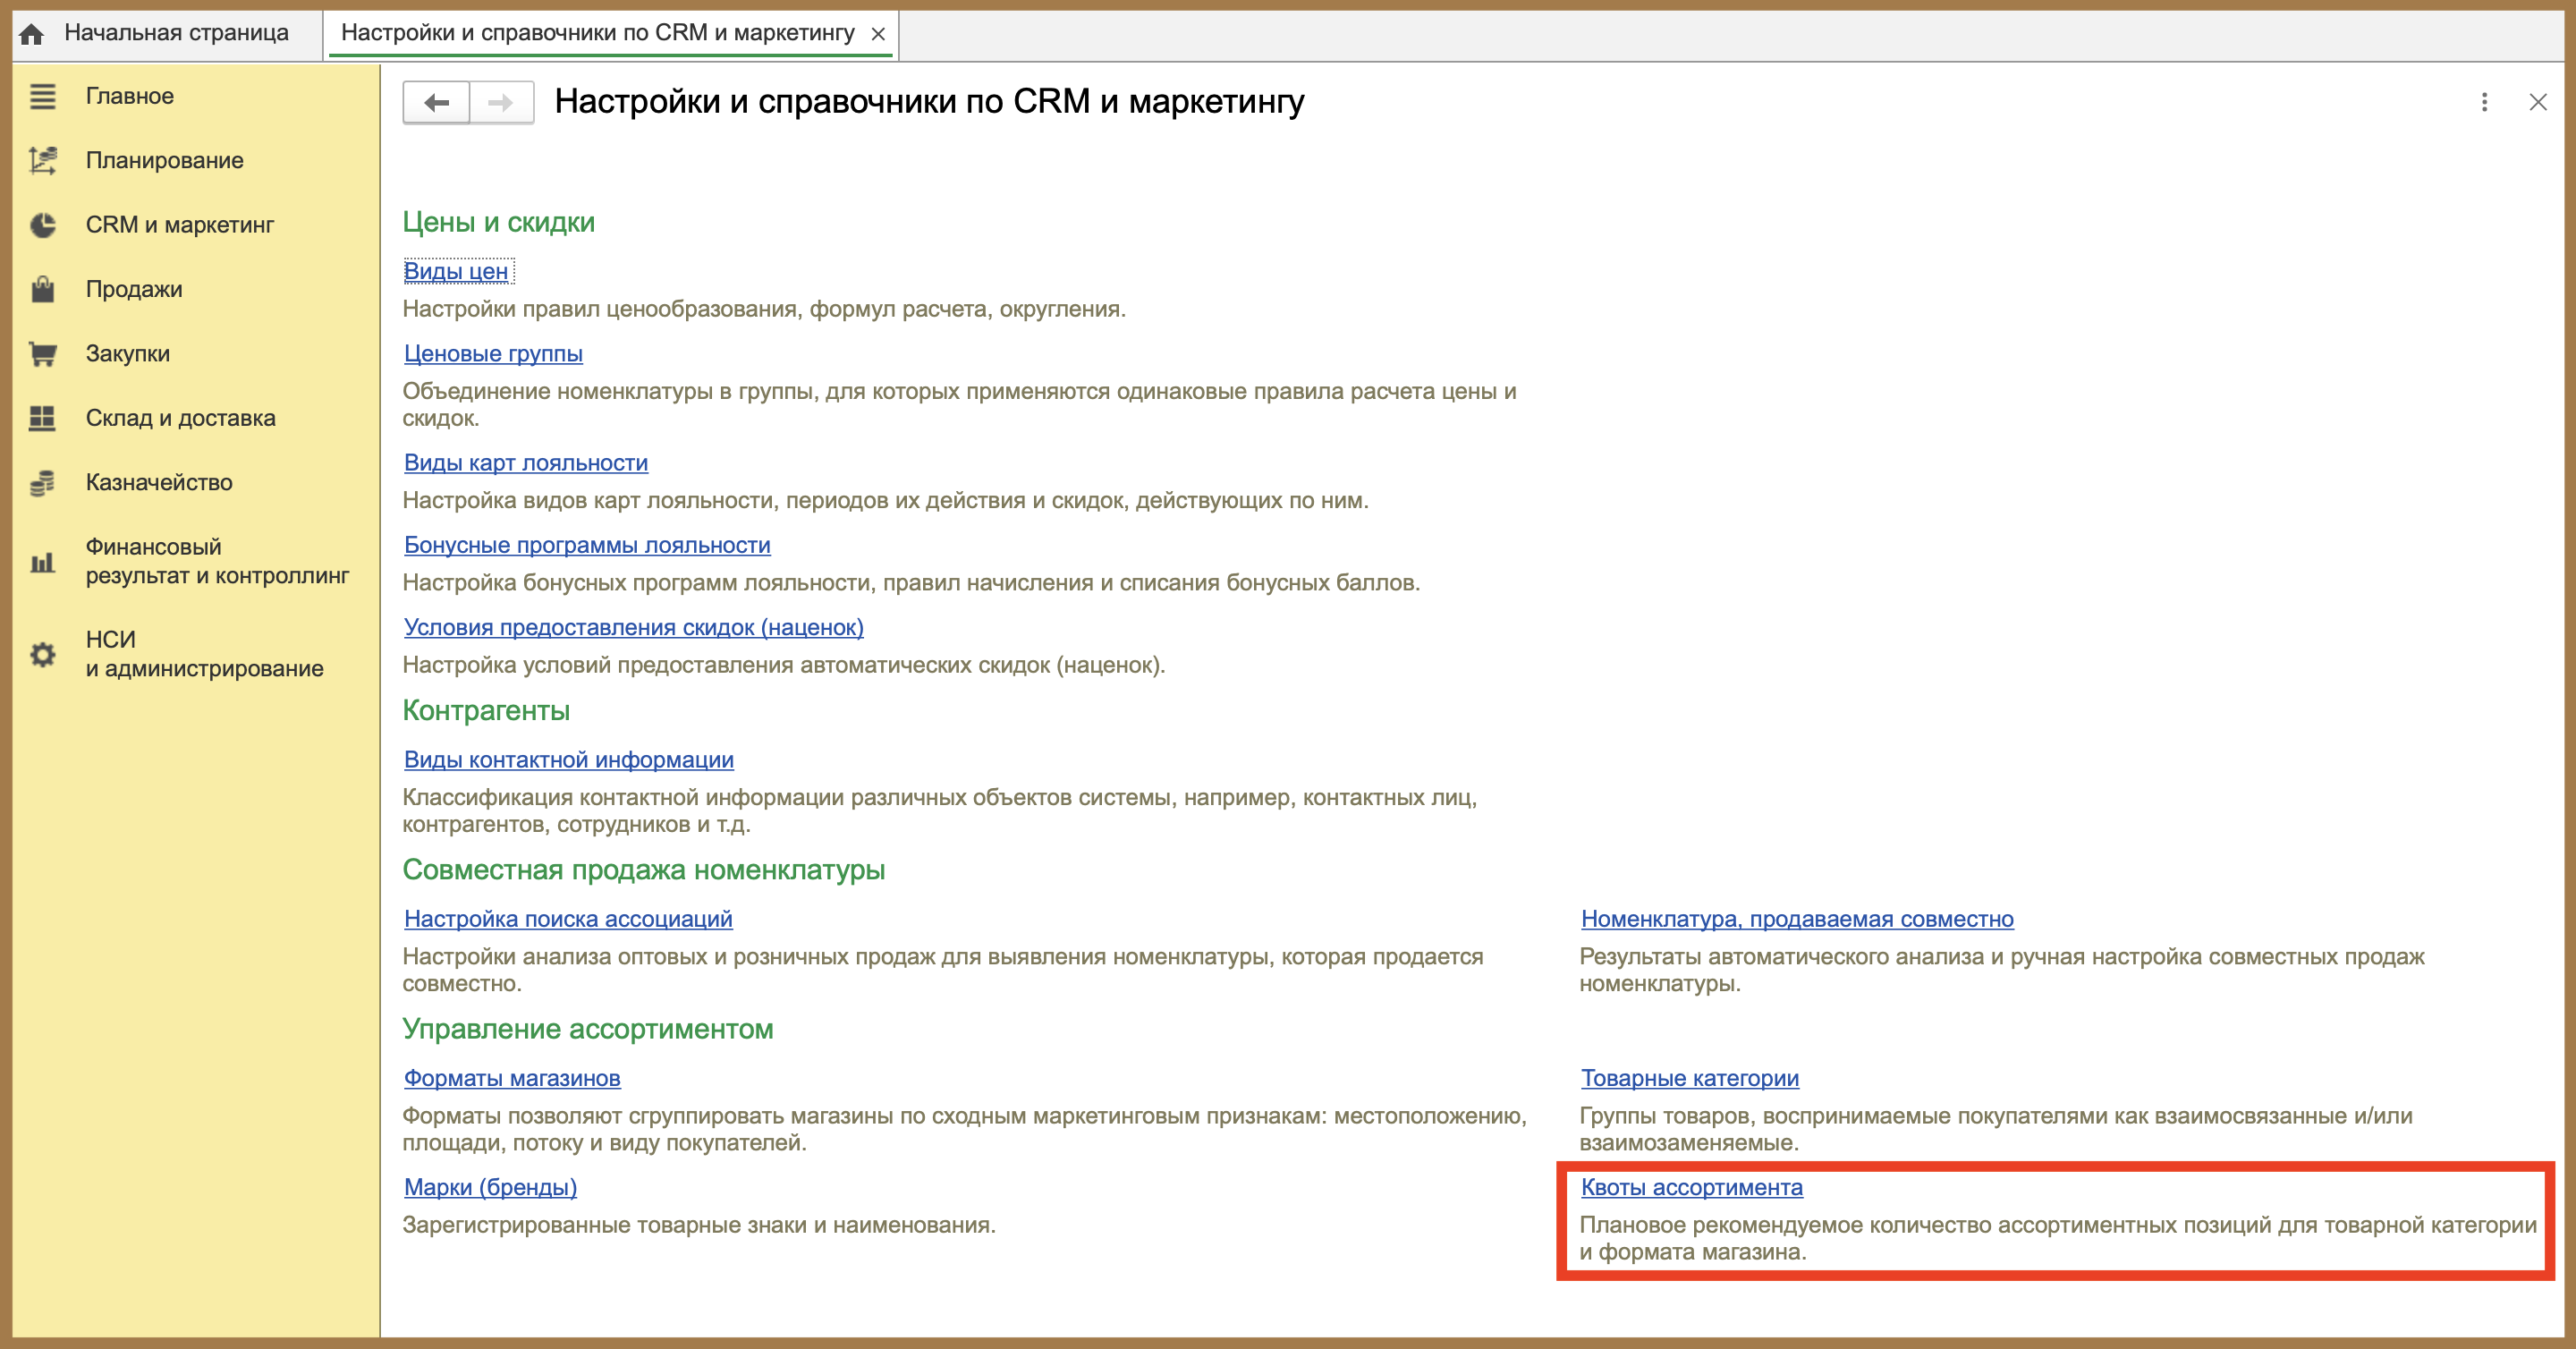The image size is (2576, 1349).
Task: Click the Управление ассортиментом heading
Action: (x=588, y=1029)
